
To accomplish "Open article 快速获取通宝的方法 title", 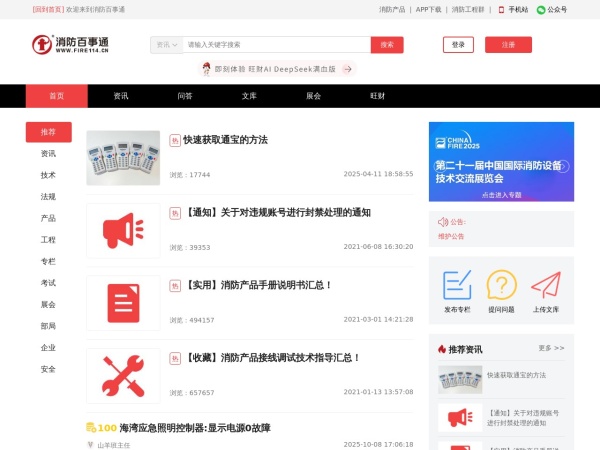I will click(x=225, y=140).
